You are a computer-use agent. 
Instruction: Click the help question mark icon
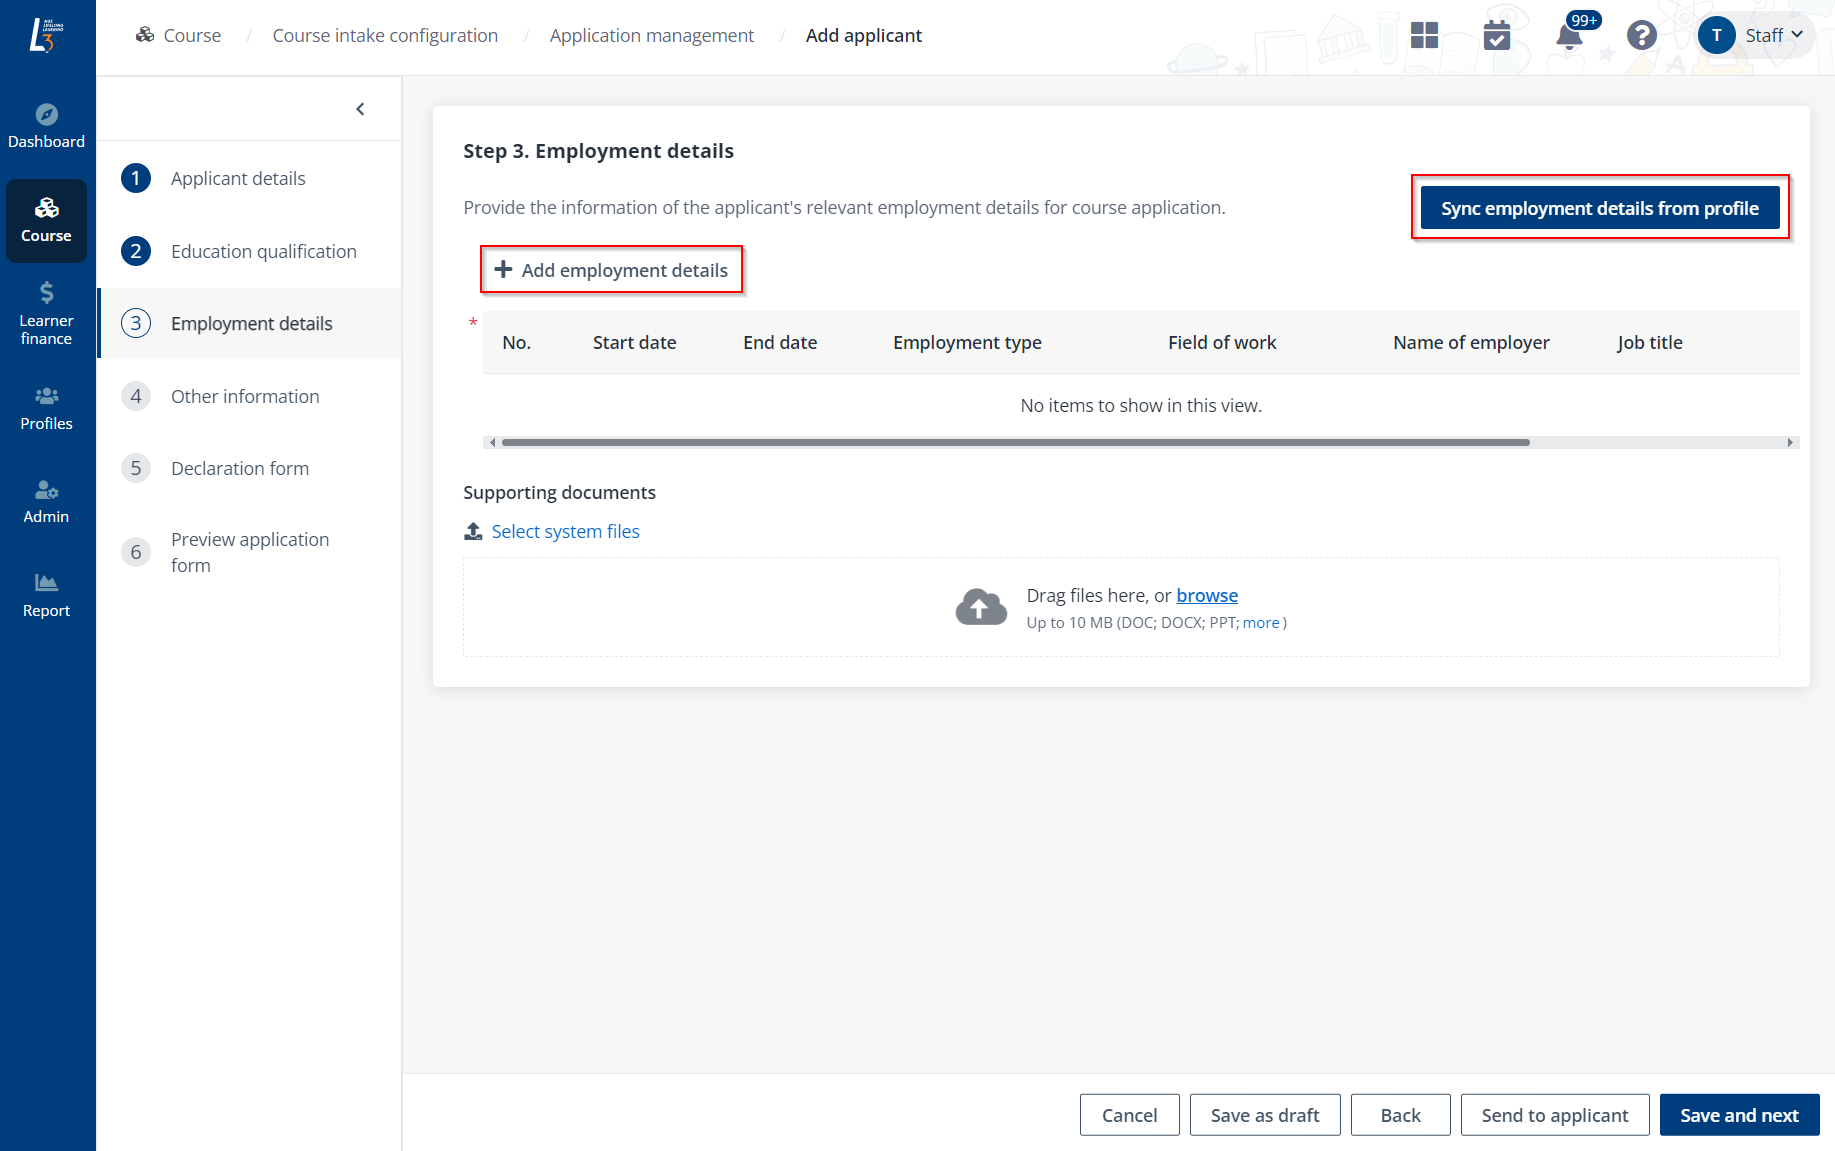1641,36
